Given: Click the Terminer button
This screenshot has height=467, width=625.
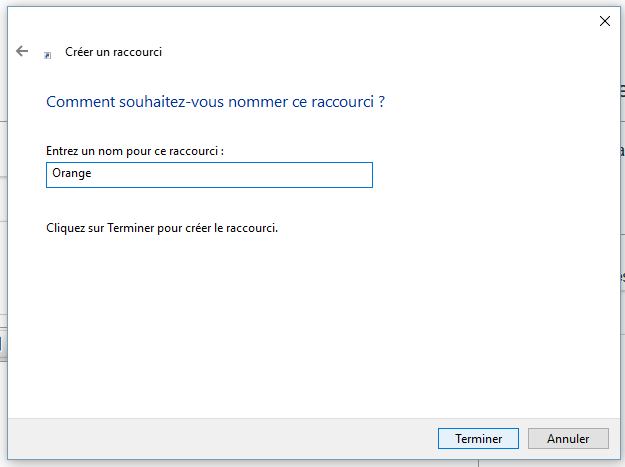Looking at the screenshot, I should pos(477,438).
